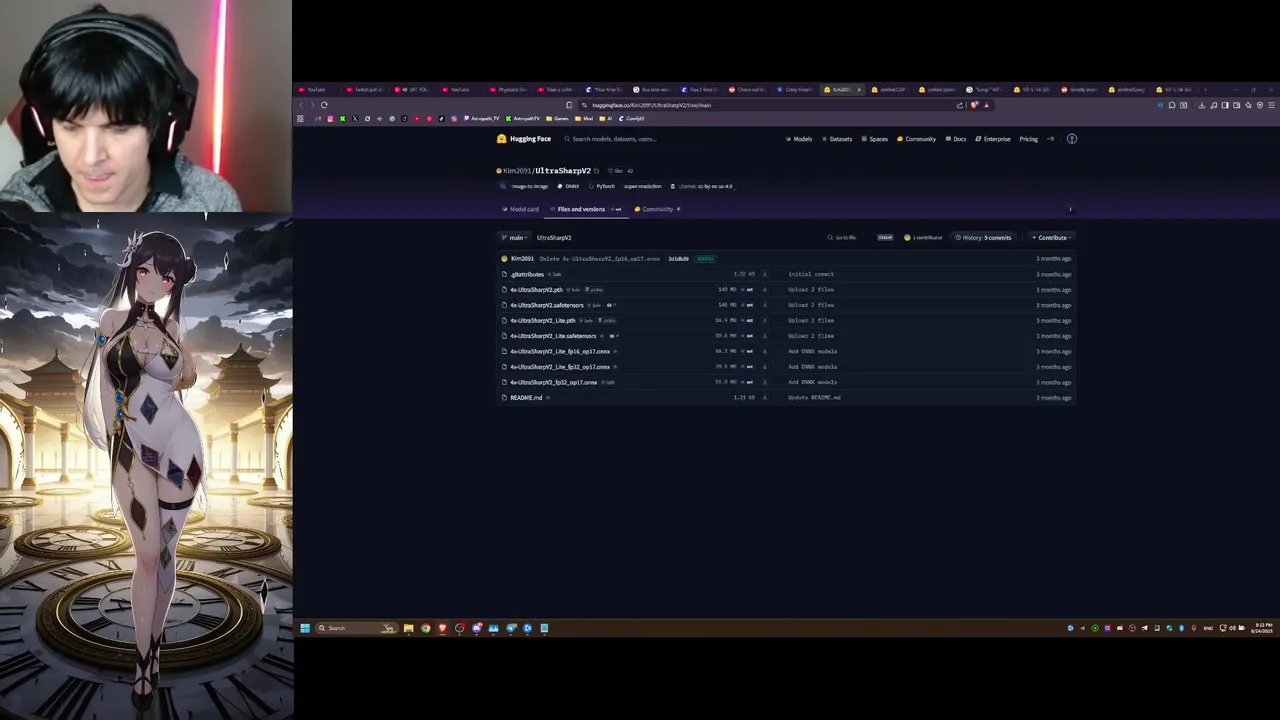Reload the page with browser refresh icon
The height and width of the screenshot is (720, 1280).
click(x=324, y=105)
